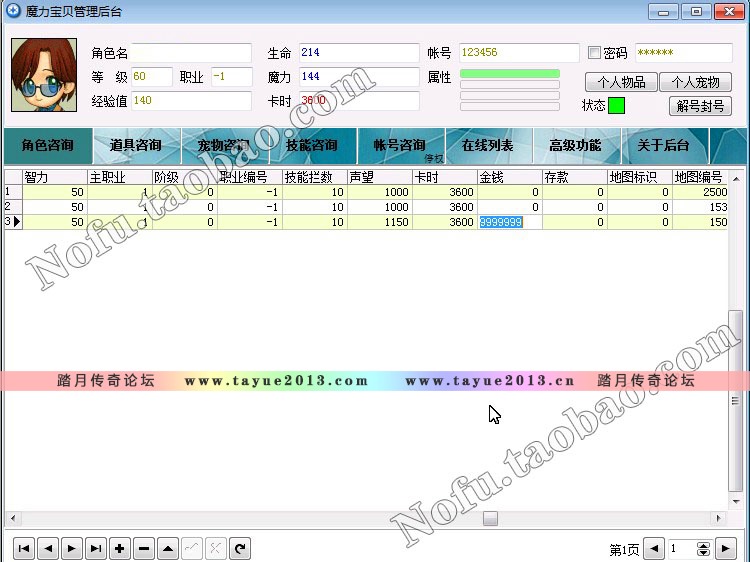Open the 关于后台 tab
Viewport: 750px width, 562px height.
click(x=663, y=145)
